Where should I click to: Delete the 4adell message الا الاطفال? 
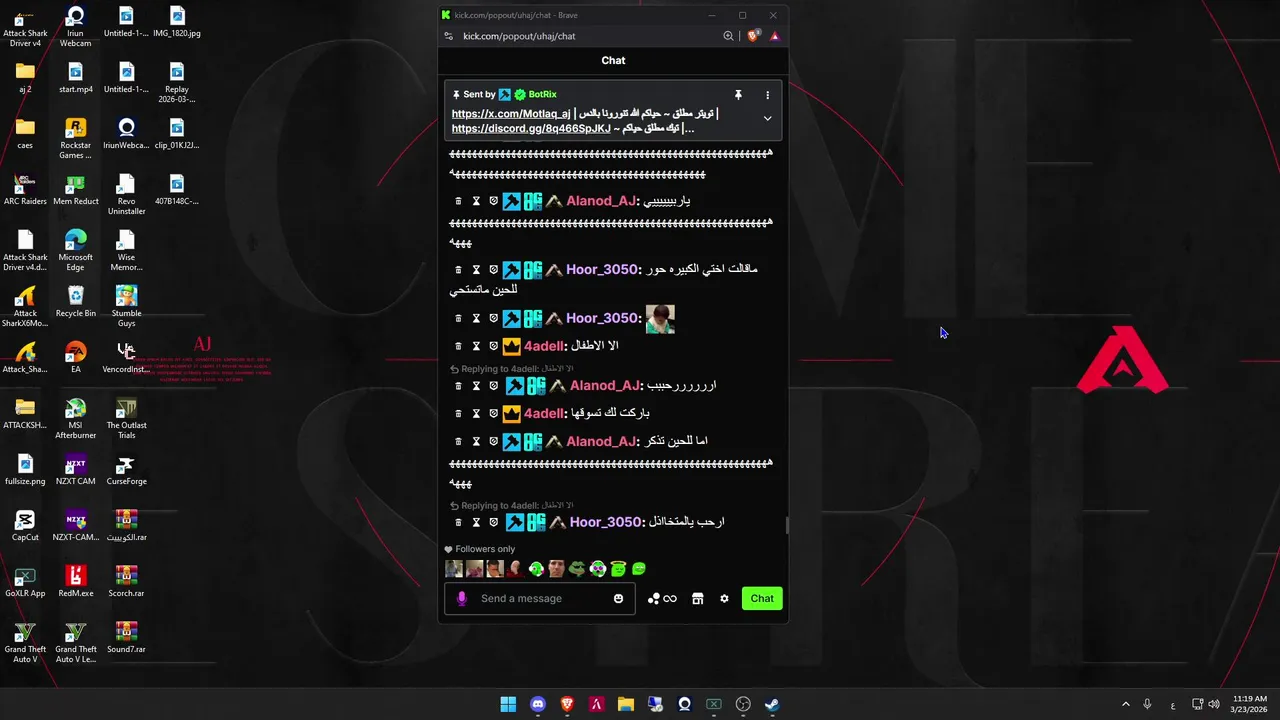pos(458,346)
